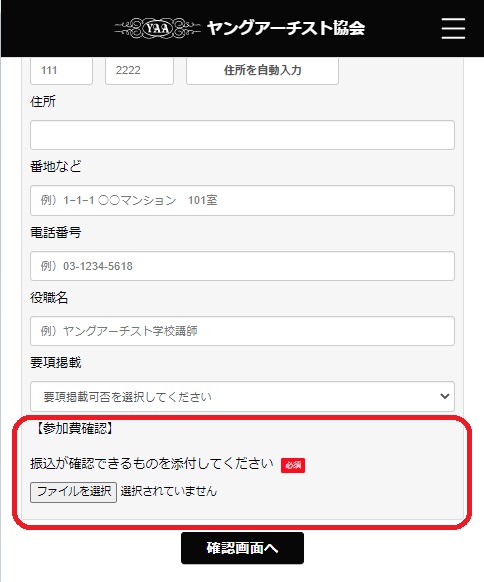
Task: Open the hamburger menu in the header
Action: (x=453, y=28)
